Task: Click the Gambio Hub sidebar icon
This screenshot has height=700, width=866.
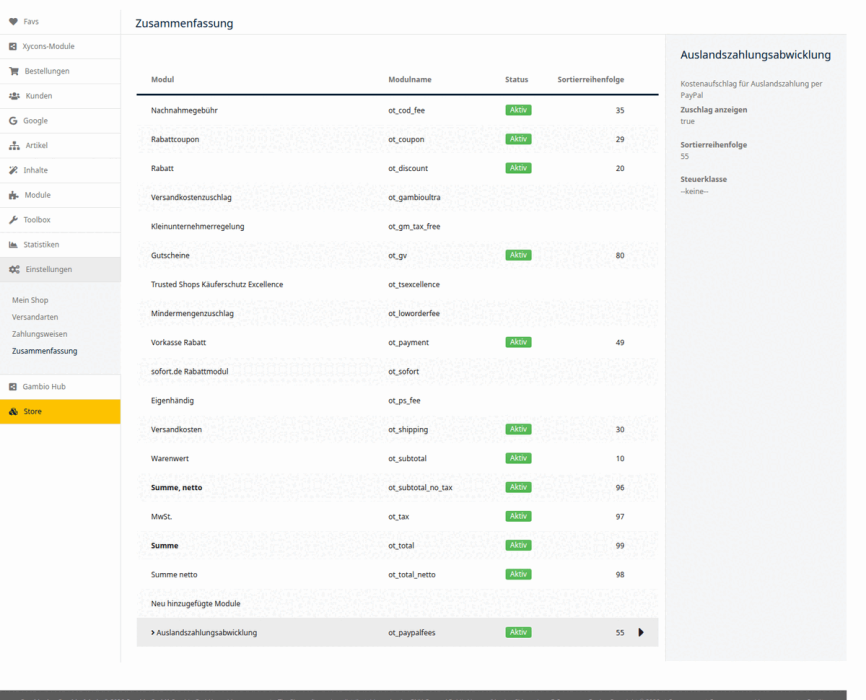Action: click(13, 387)
